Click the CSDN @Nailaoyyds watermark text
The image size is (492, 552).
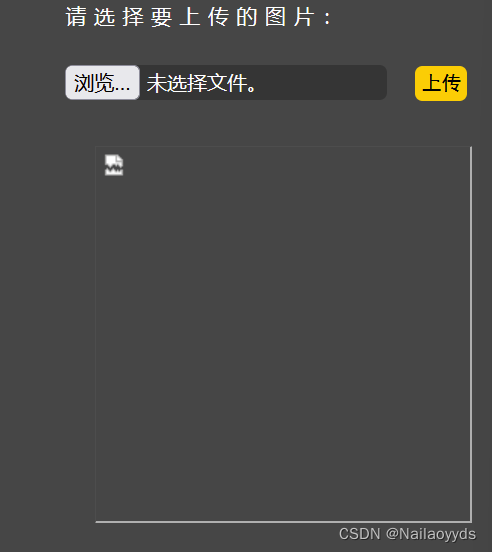click(407, 534)
